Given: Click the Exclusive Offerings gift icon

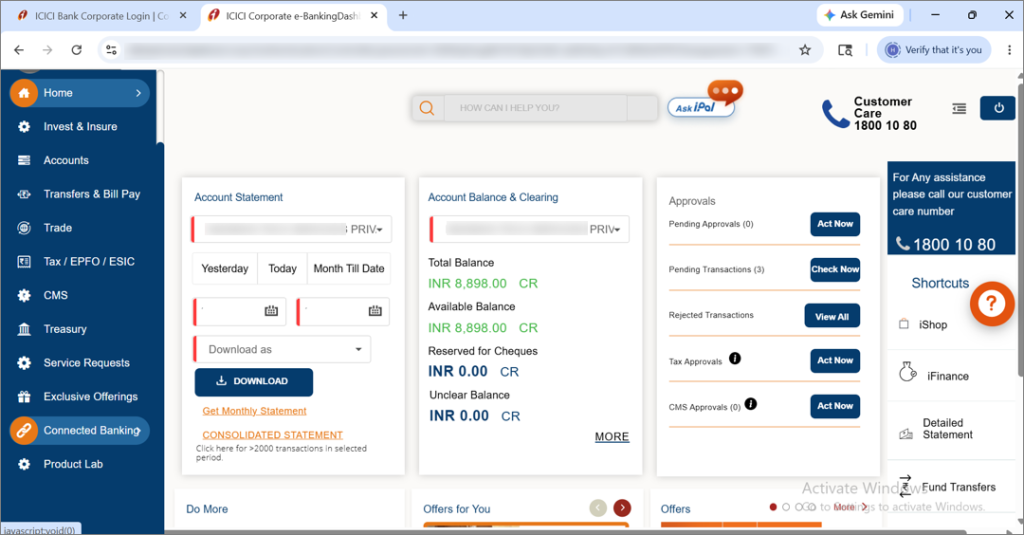Looking at the screenshot, I should tap(24, 397).
